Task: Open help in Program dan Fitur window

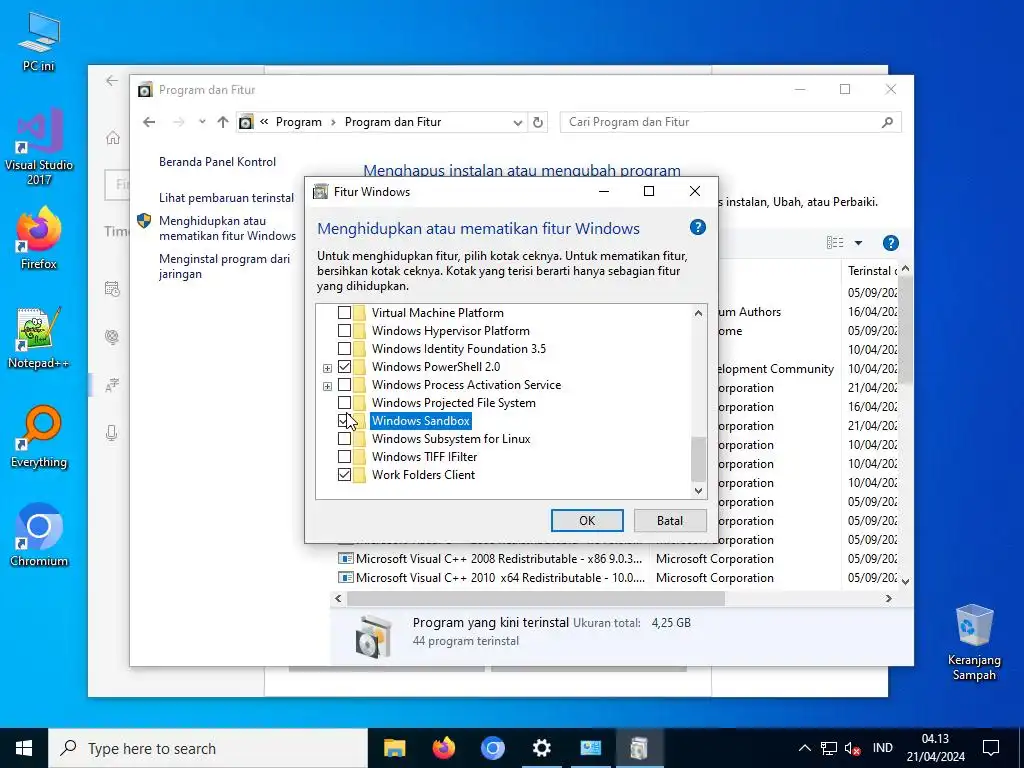Action: (890, 243)
